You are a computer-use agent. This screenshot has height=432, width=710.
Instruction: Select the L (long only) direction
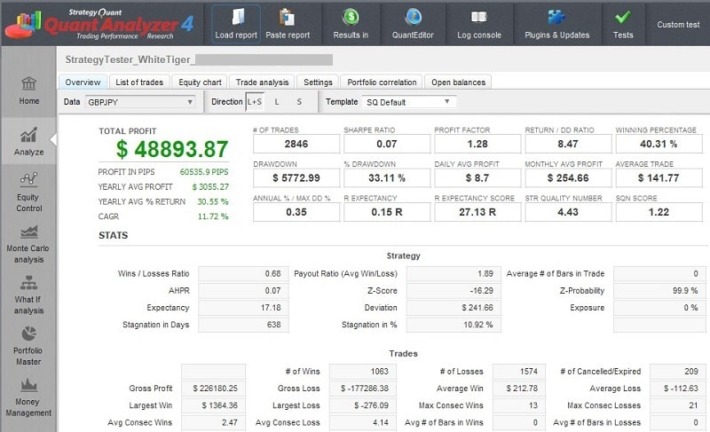click(x=277, y=102)
